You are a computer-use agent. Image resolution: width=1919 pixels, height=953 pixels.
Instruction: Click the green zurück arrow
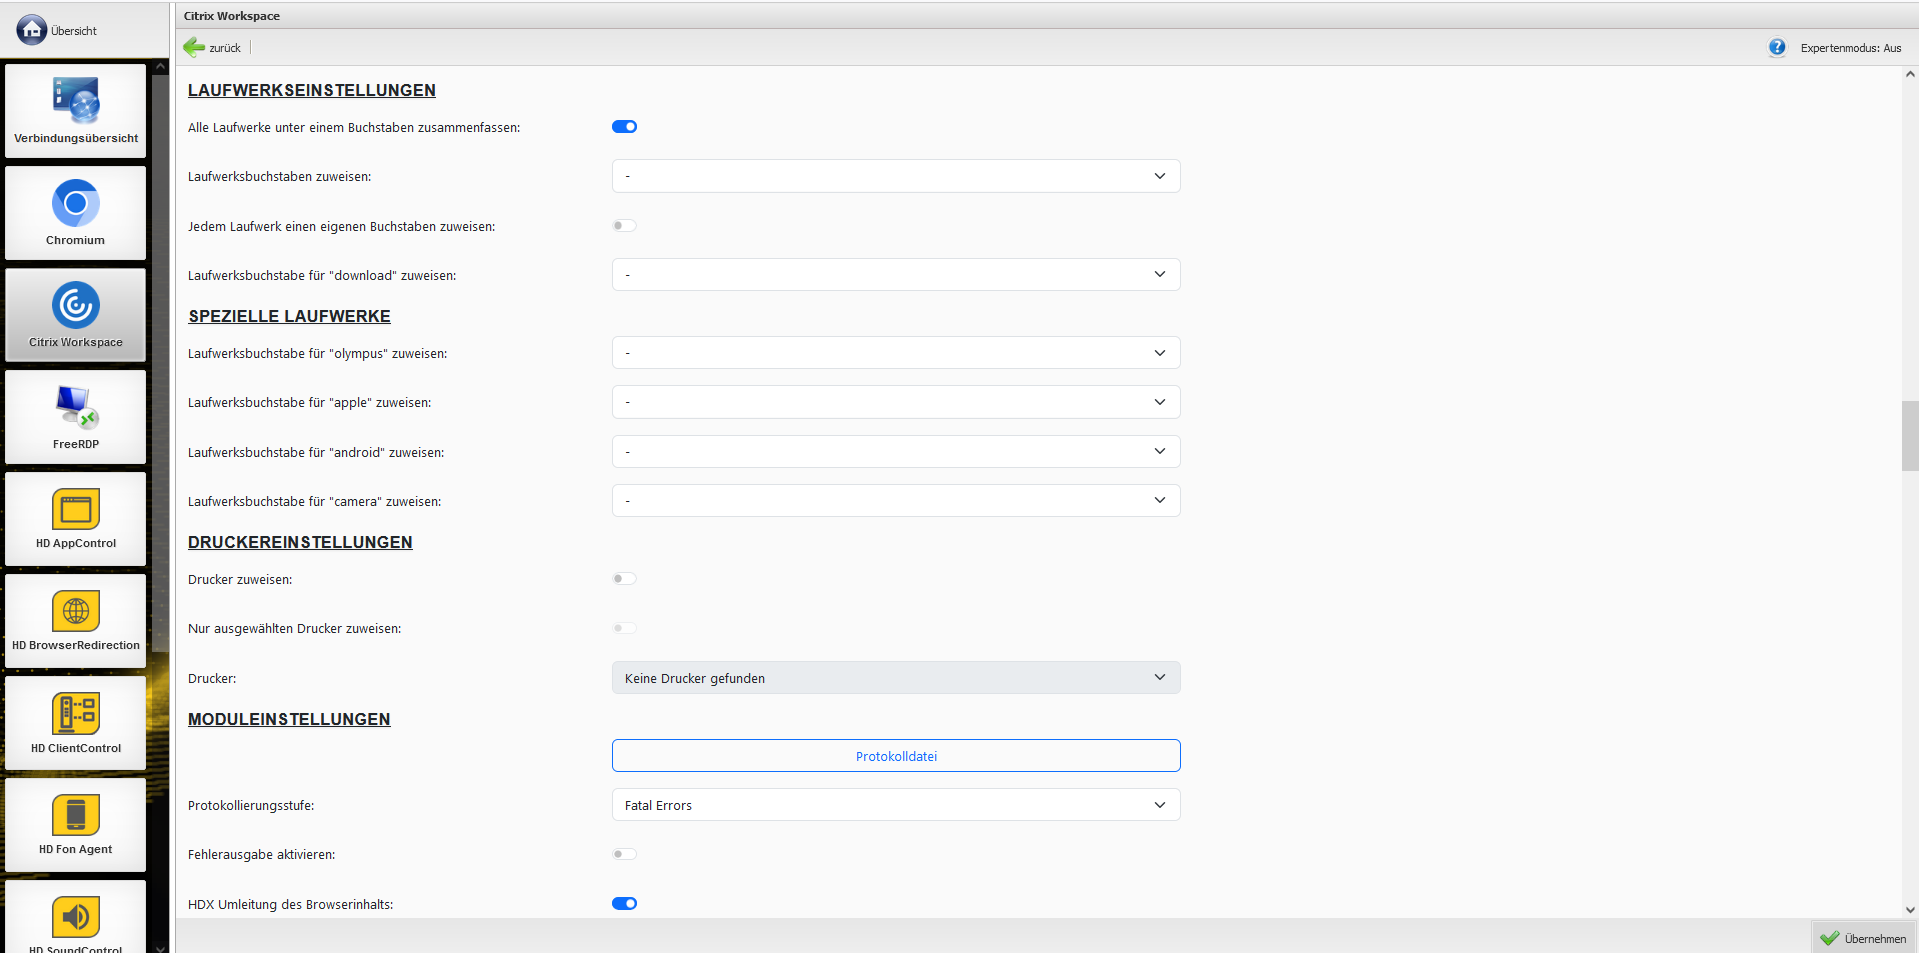pos(194,47)
